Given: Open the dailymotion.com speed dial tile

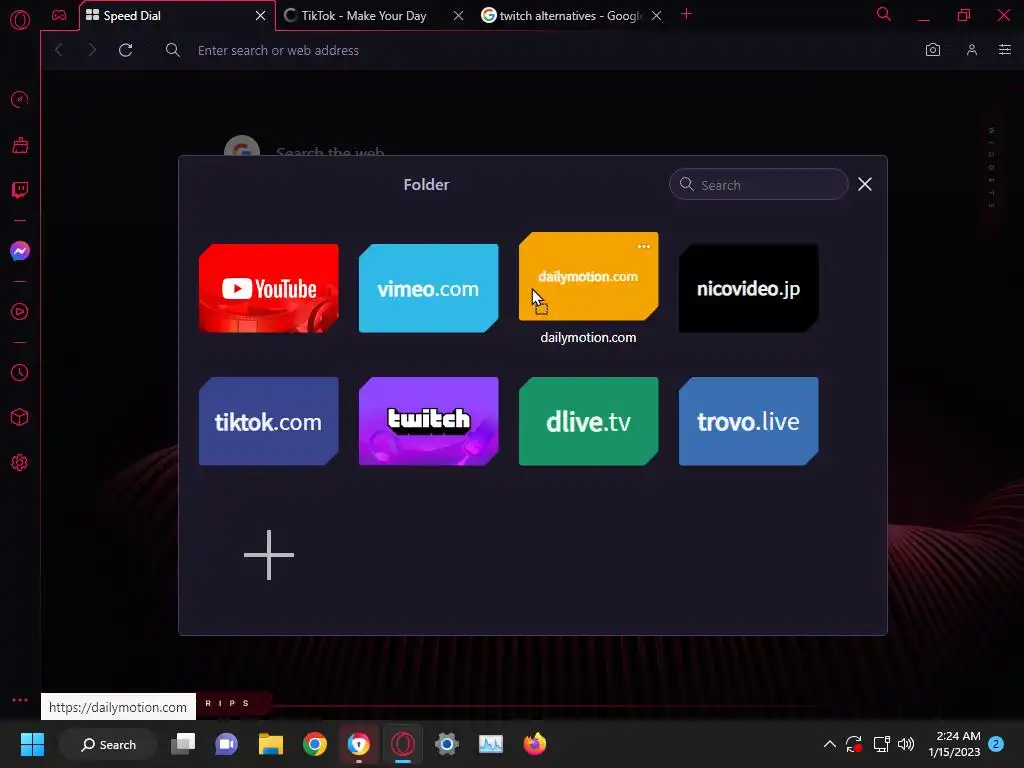Looking at the screenshot, I should pos(588,276).
